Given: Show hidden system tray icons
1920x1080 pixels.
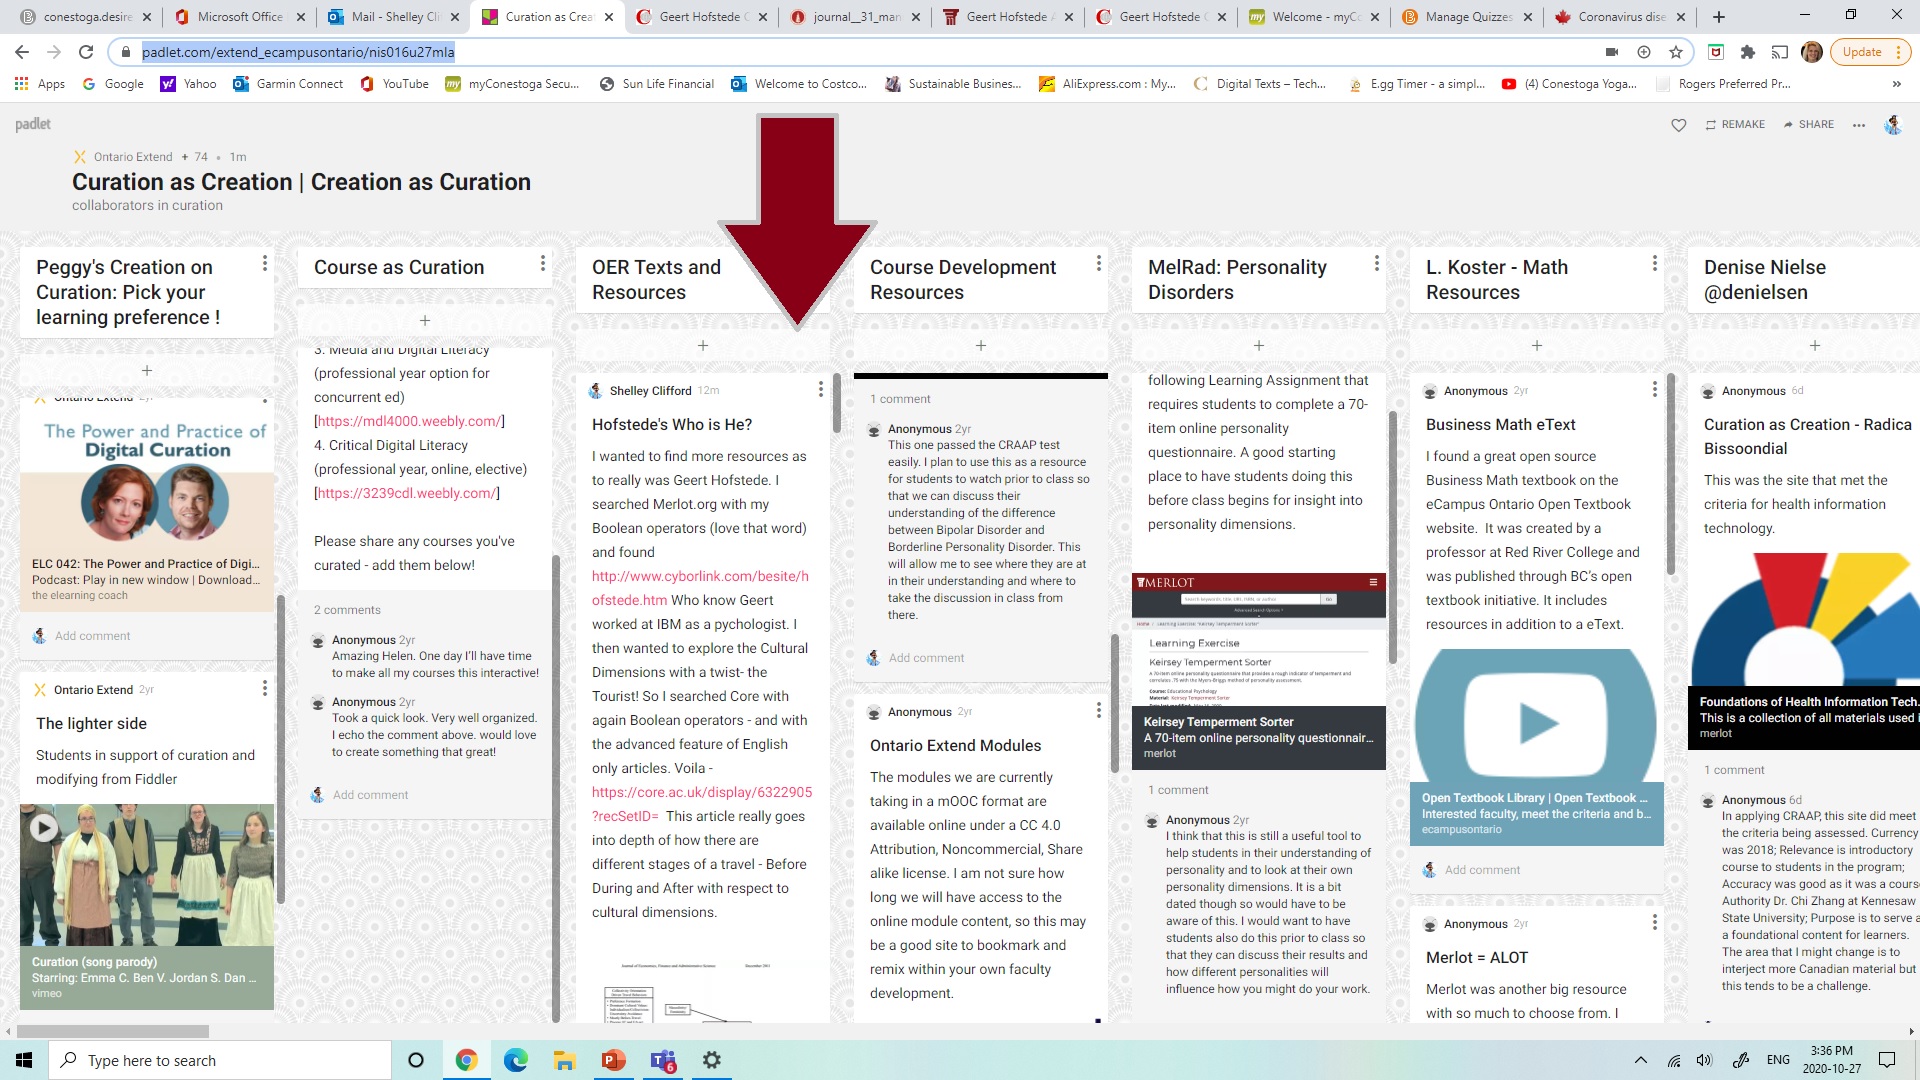Looking at the screenshot, I should (1640, 1060).
